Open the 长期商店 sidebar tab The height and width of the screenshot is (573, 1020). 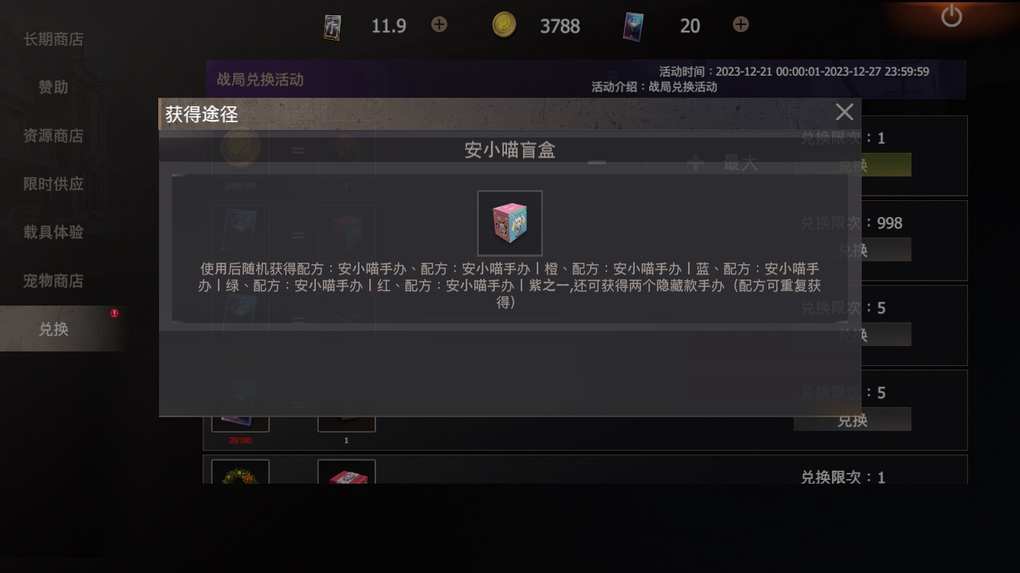click(x=53, y=40)
